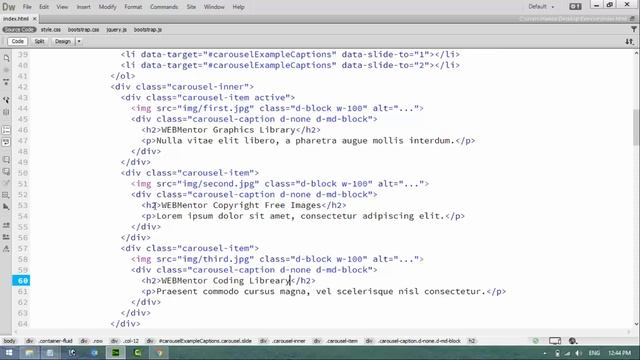Select the body tag in tag selector
The height and width of the screenshot is (360, 640).
[x=9, y=341]
